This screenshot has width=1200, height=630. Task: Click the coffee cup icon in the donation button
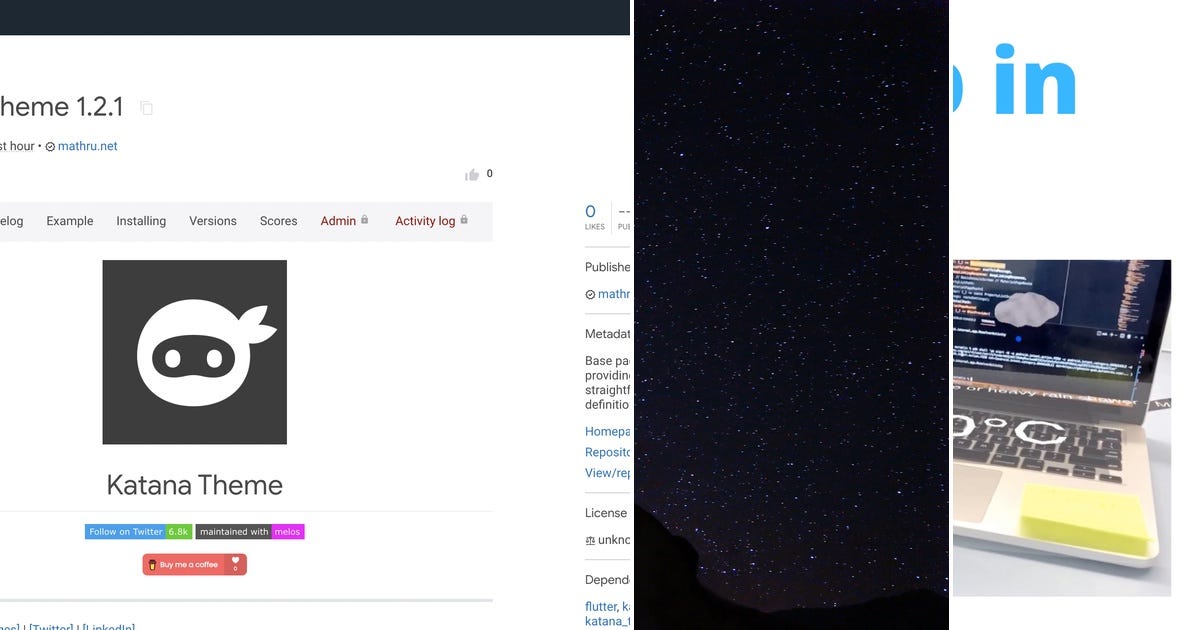[x=152, y=565]
